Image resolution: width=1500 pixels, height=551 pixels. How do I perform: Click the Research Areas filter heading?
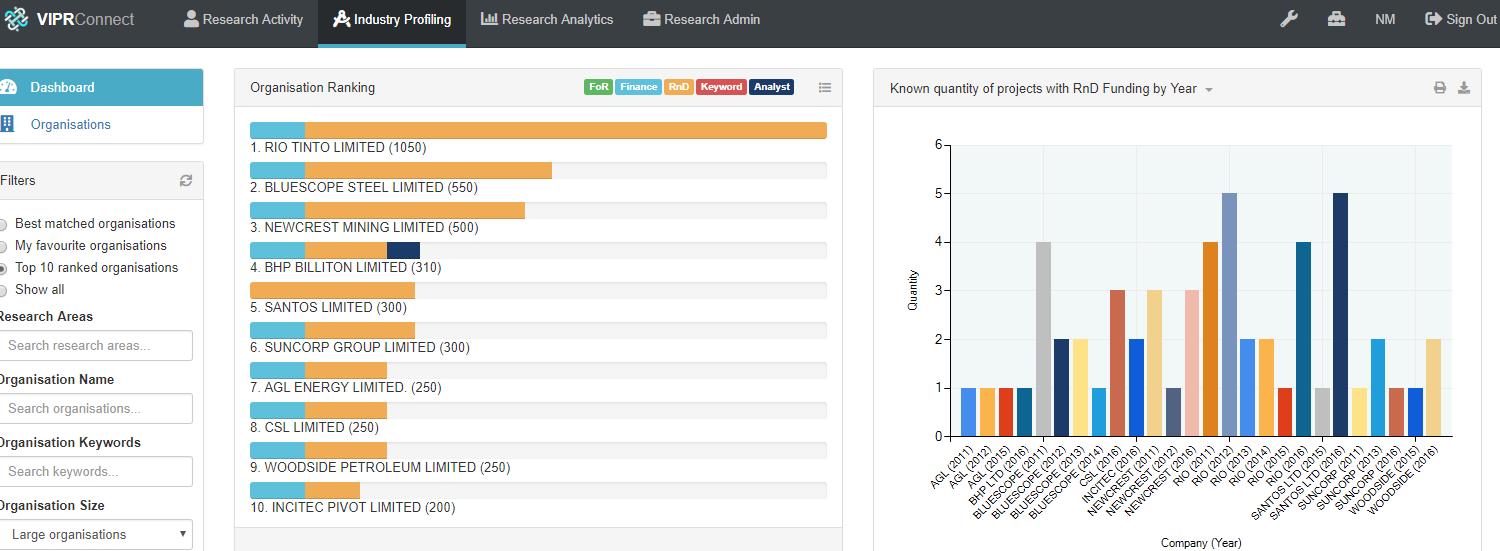tap(46, 316)
